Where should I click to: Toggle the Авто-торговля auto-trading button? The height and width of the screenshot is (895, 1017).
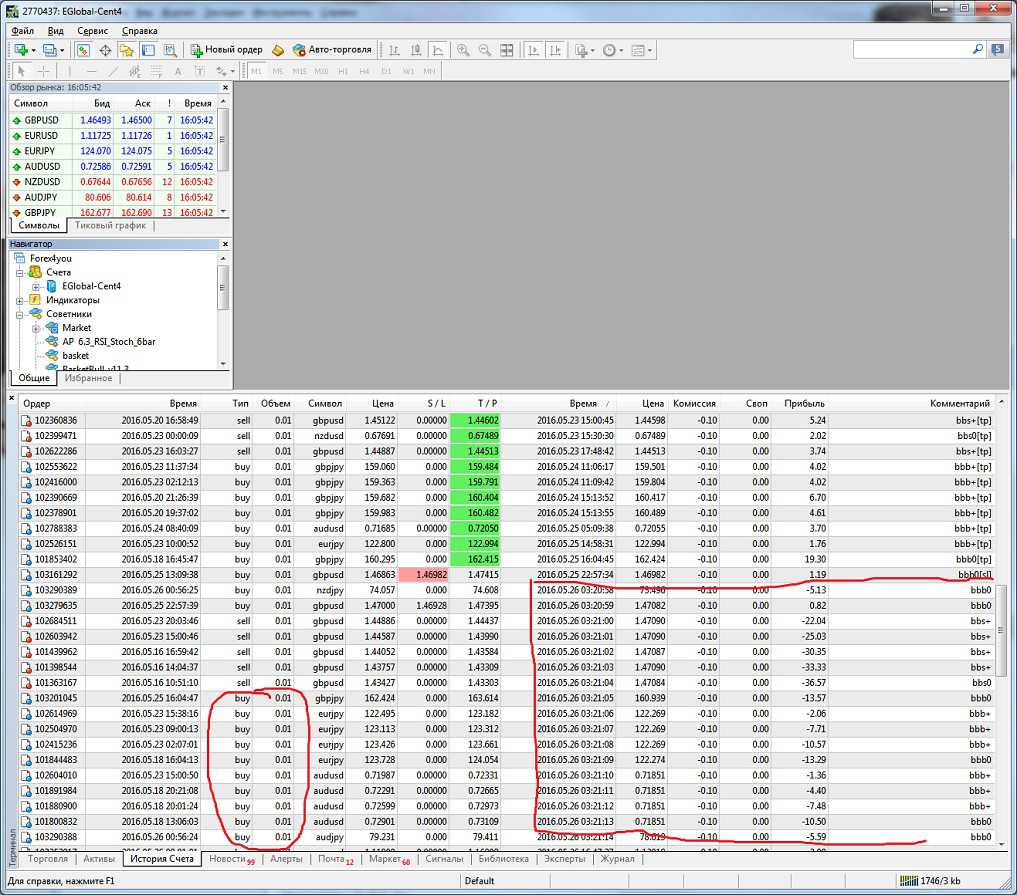(331, 50)
